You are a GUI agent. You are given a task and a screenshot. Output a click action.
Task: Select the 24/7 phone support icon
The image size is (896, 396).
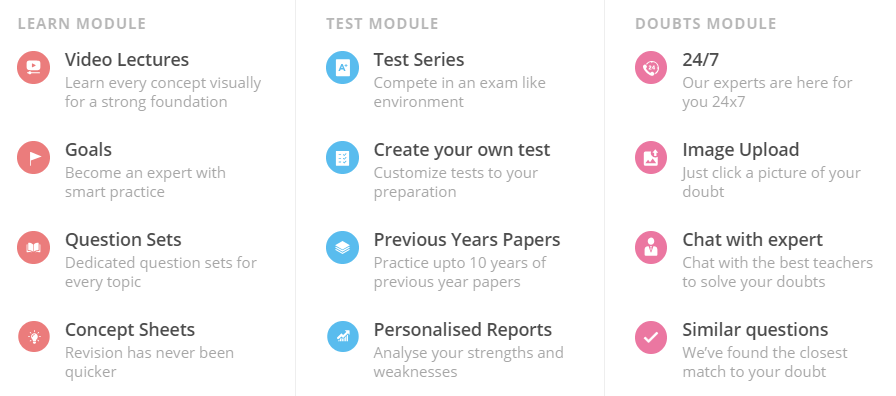pos(651,67)
